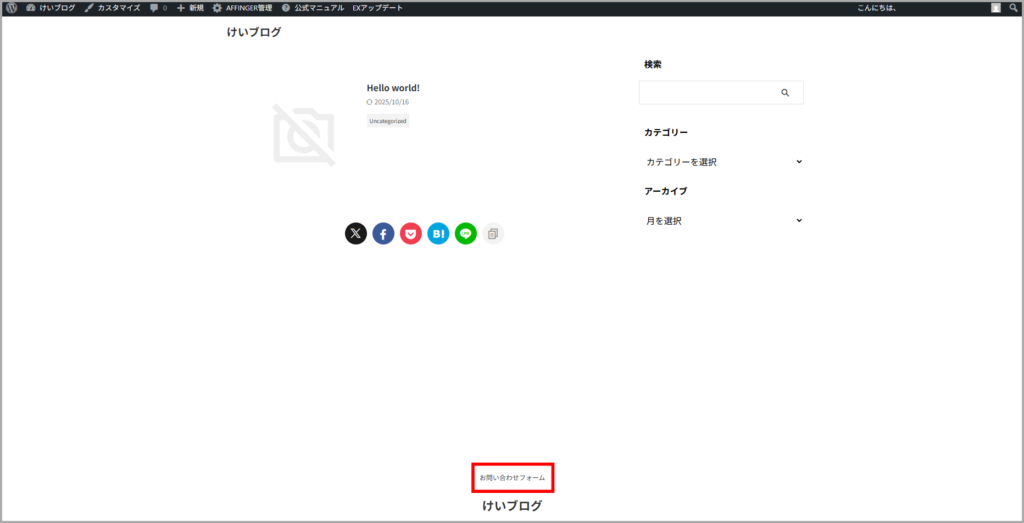The height and width of the screenshot is (523, 1024).
Task: Save the post with the Pocket icon
Action: (x=411, y=234)
